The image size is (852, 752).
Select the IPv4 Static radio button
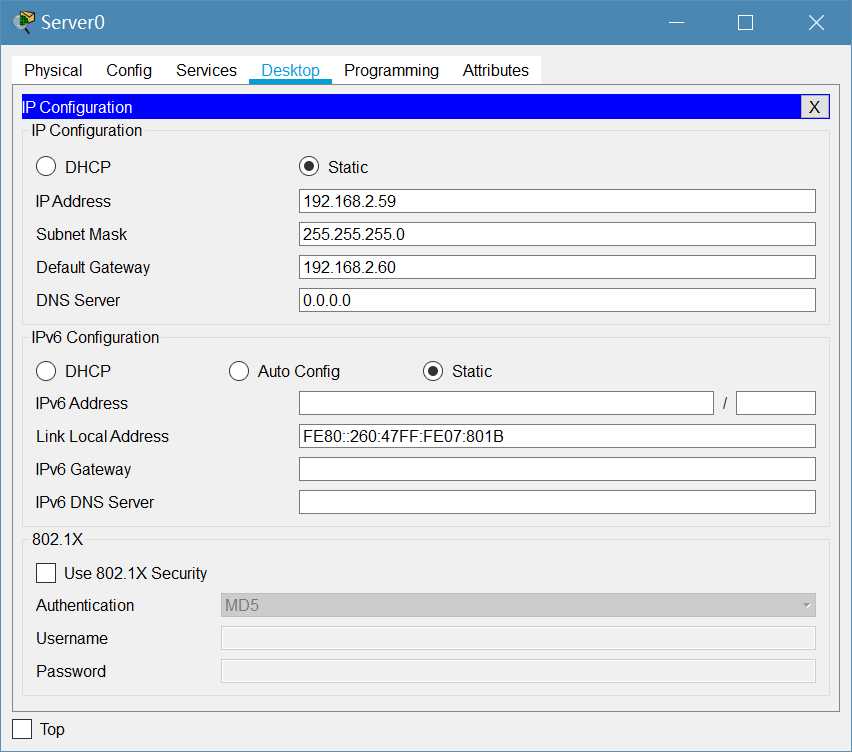(309, 166)
